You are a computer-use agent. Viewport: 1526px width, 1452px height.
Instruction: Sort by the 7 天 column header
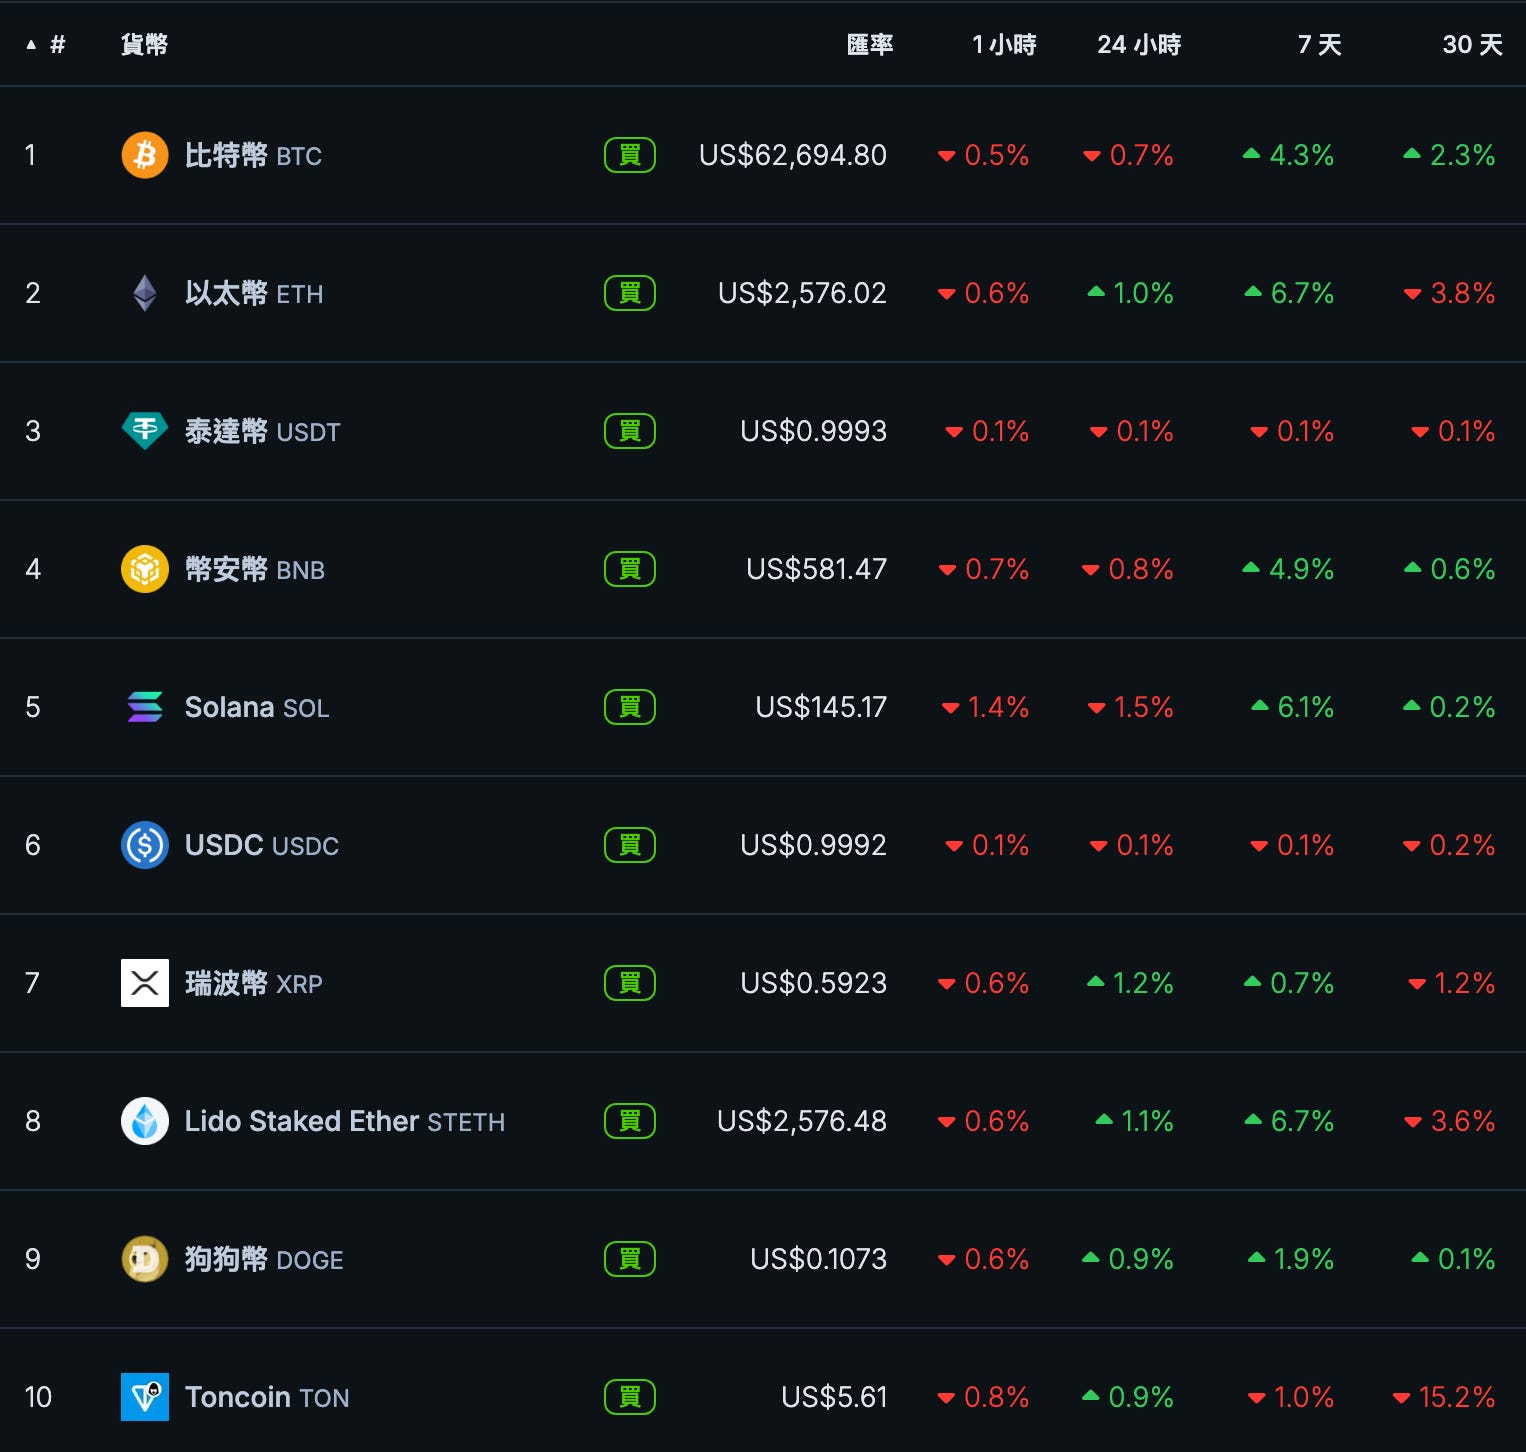1319,44
